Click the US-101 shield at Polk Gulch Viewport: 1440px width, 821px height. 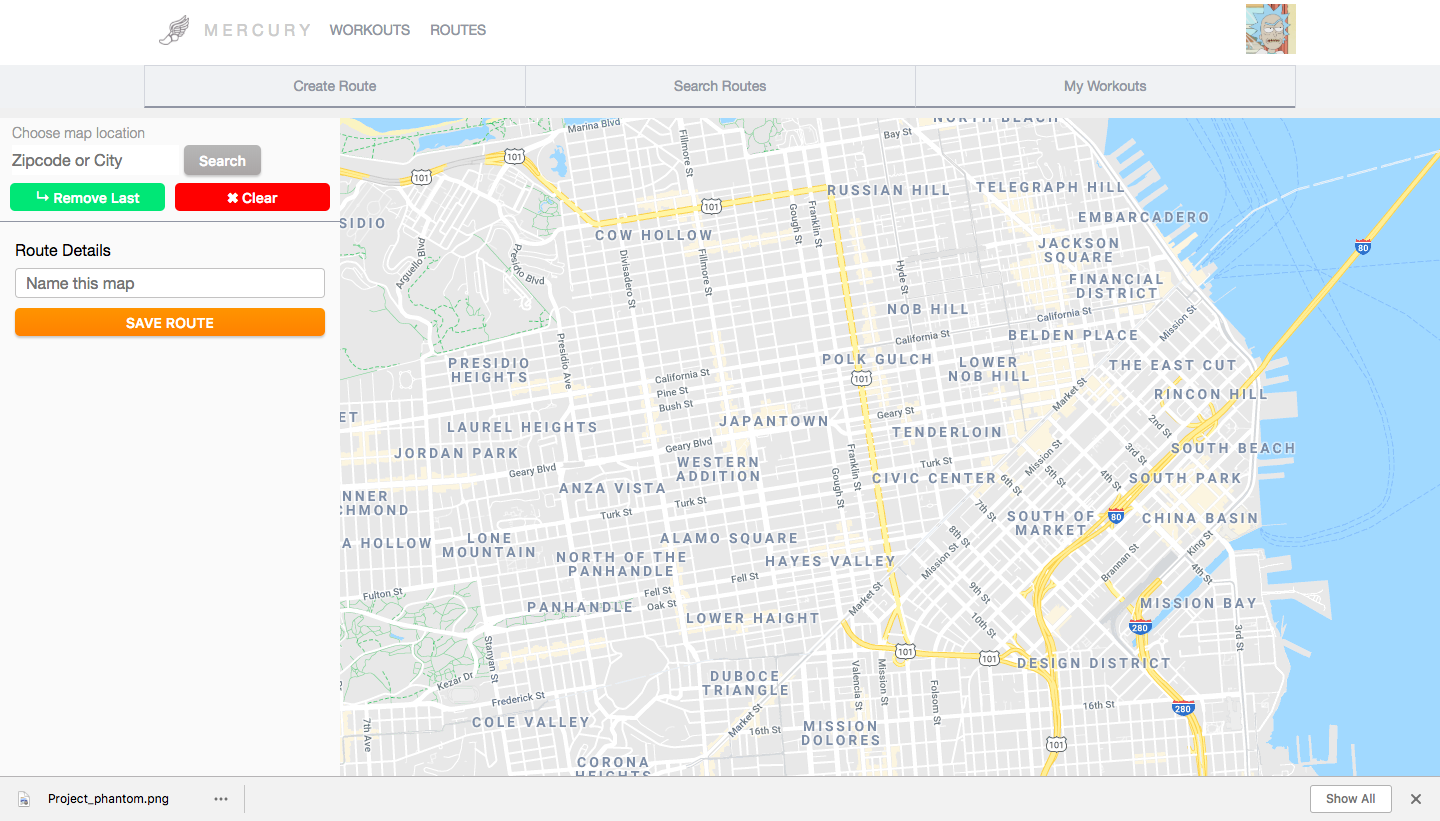pos(861,378)
